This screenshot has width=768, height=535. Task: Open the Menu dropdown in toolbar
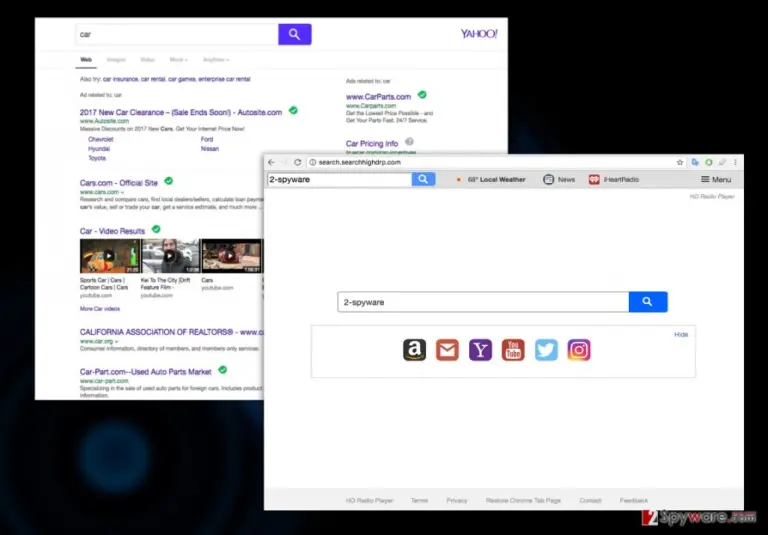point(716,179)
